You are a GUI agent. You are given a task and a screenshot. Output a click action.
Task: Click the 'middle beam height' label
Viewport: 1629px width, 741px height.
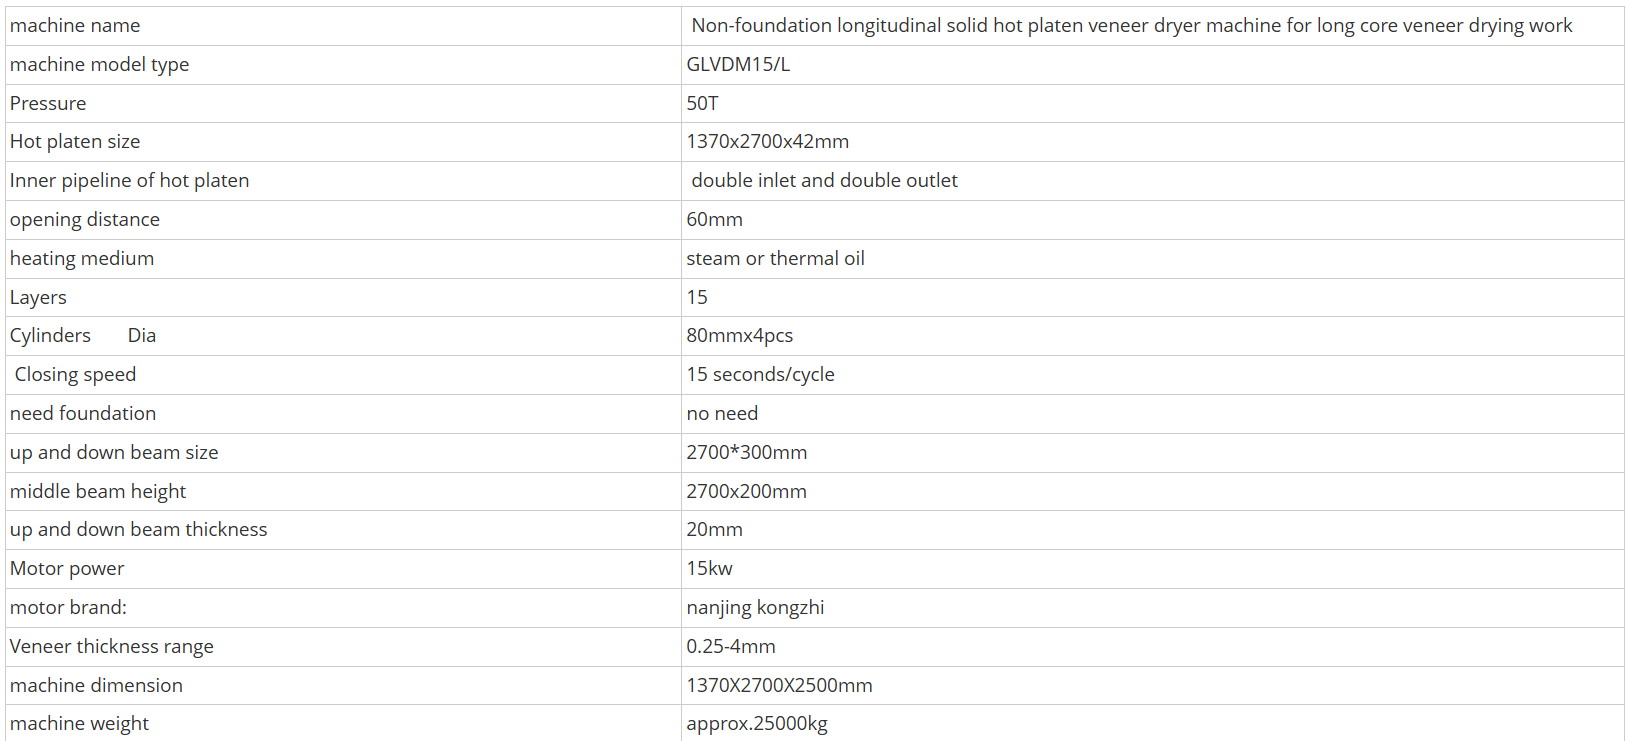(x=98, y=492)
